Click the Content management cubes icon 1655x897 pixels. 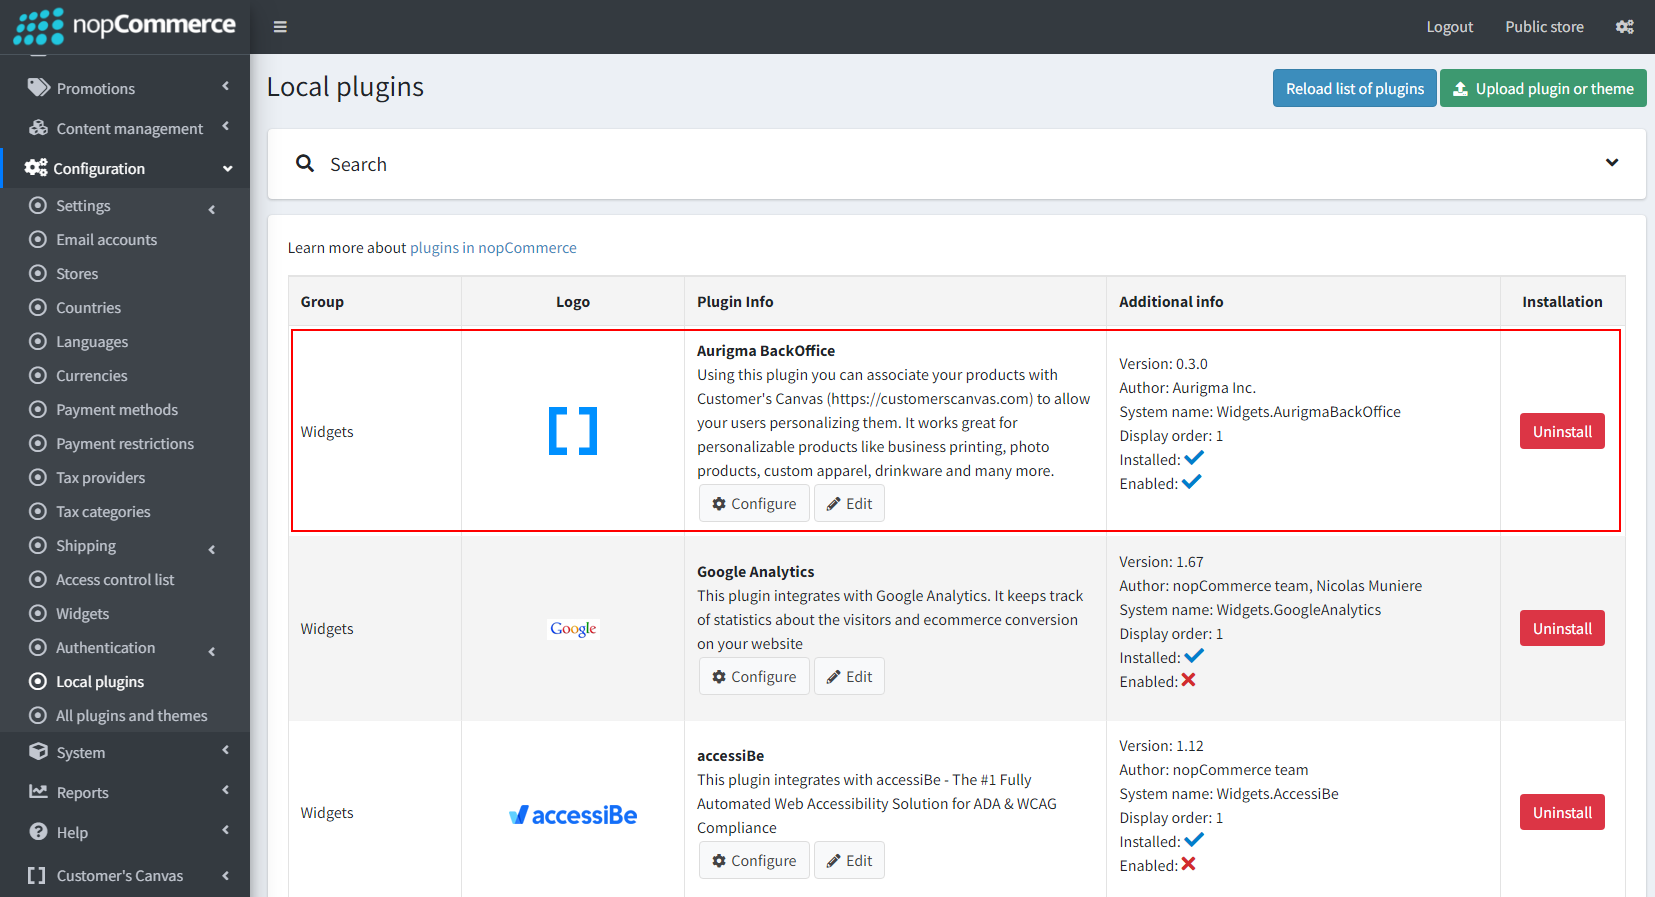(x=39, y=128)
